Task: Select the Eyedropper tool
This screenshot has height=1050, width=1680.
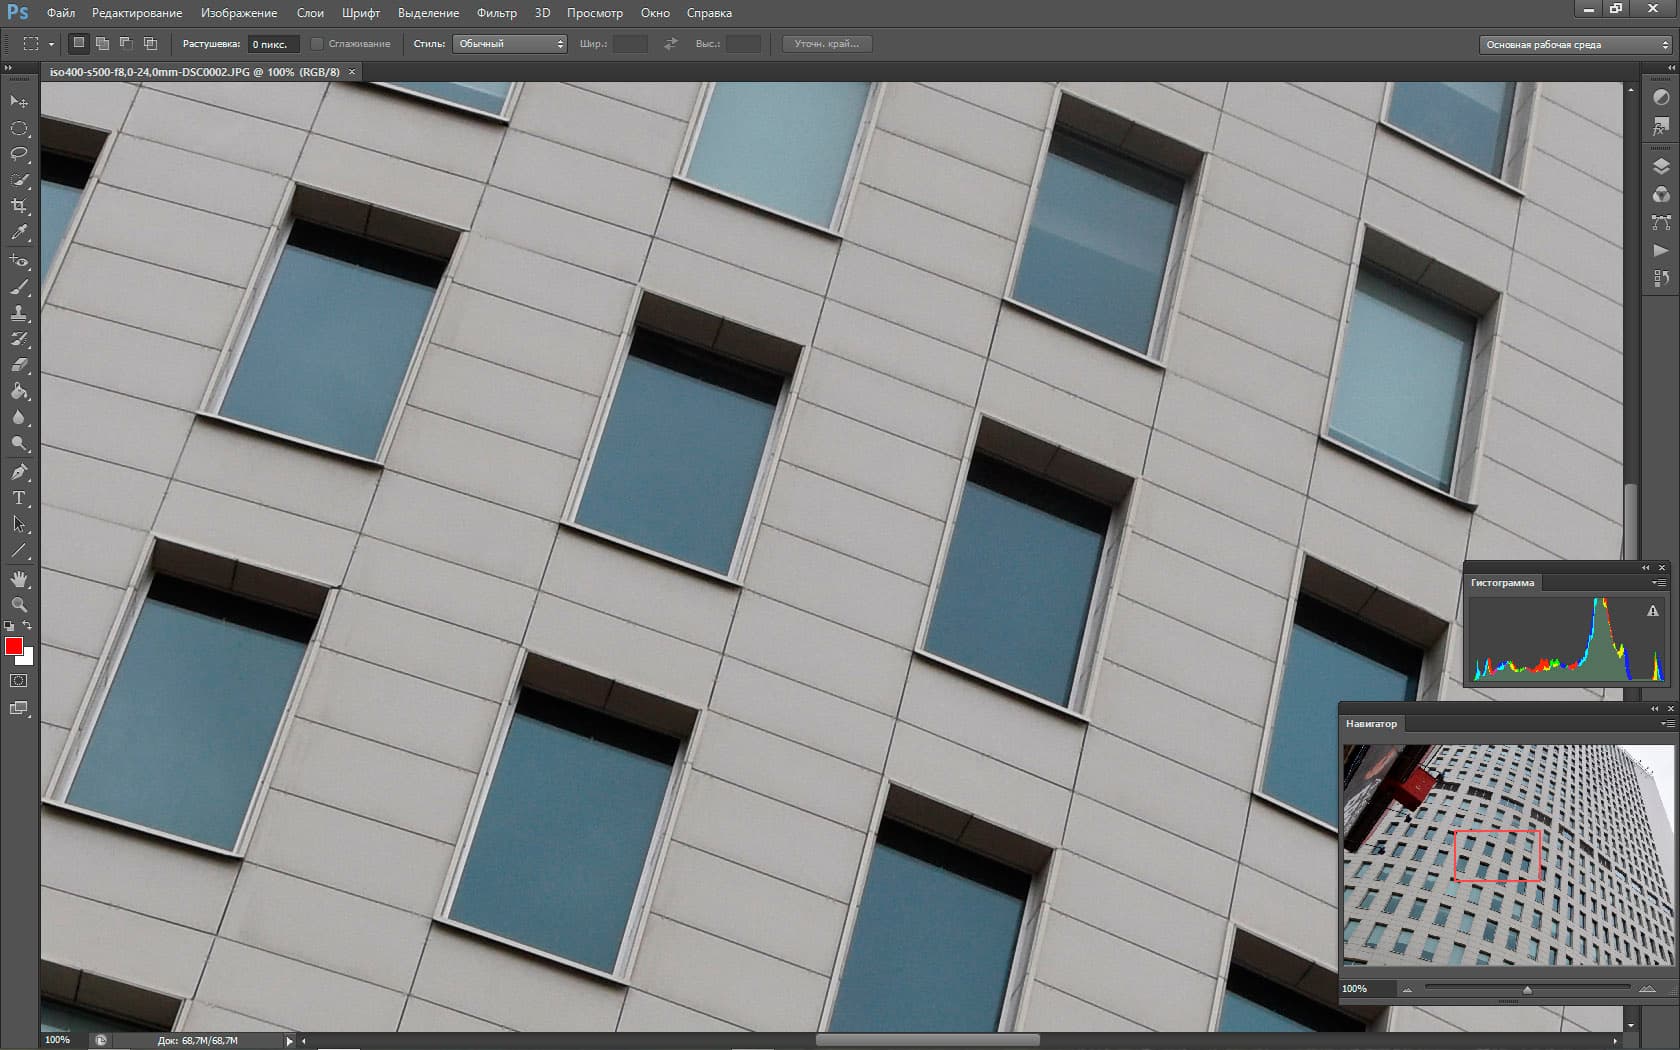Action: pyautogui.click(x=19, y=232)
